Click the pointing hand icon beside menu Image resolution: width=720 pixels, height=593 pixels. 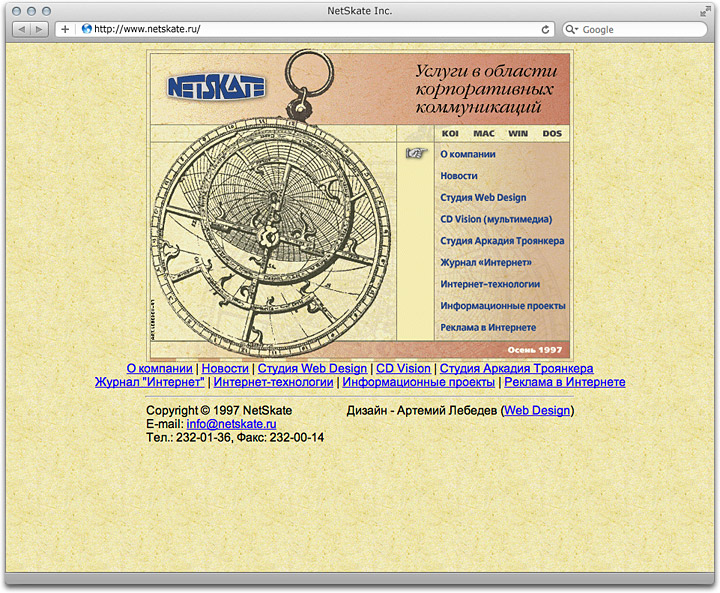pos(416,153)
